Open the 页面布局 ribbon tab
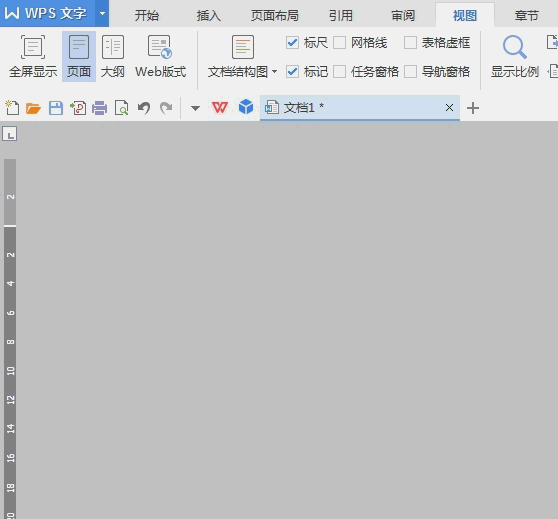The height and width of the screenshot is (519, 558). pyautogui.click(x=275, y=15)
